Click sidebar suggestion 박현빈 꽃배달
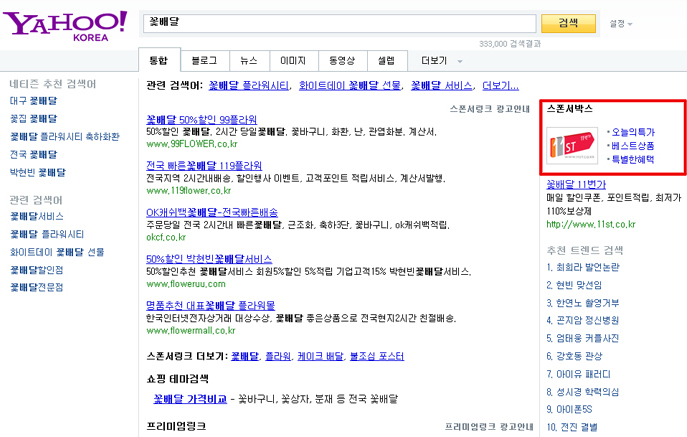The image size is (687, 437). [x=38, y=173]
